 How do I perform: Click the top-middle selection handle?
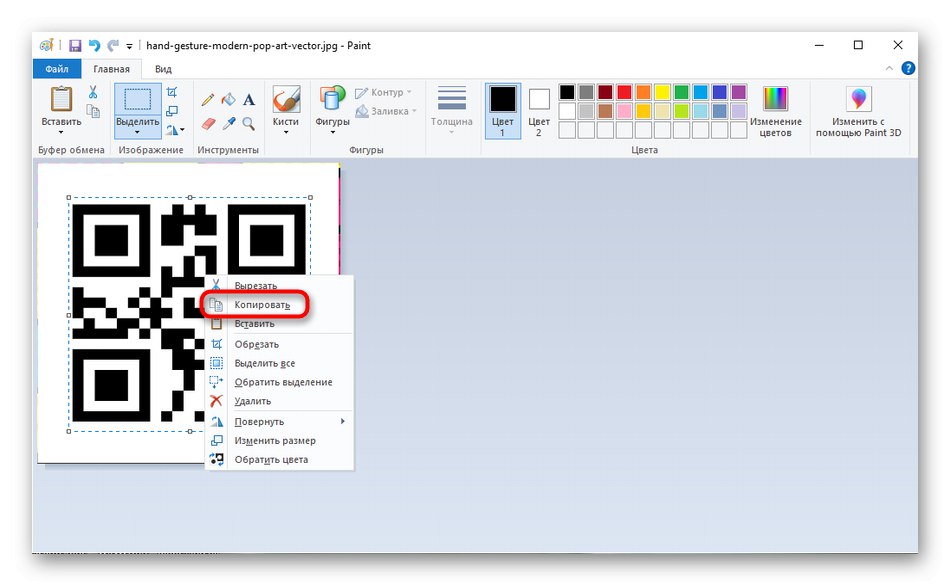point(190,198)
